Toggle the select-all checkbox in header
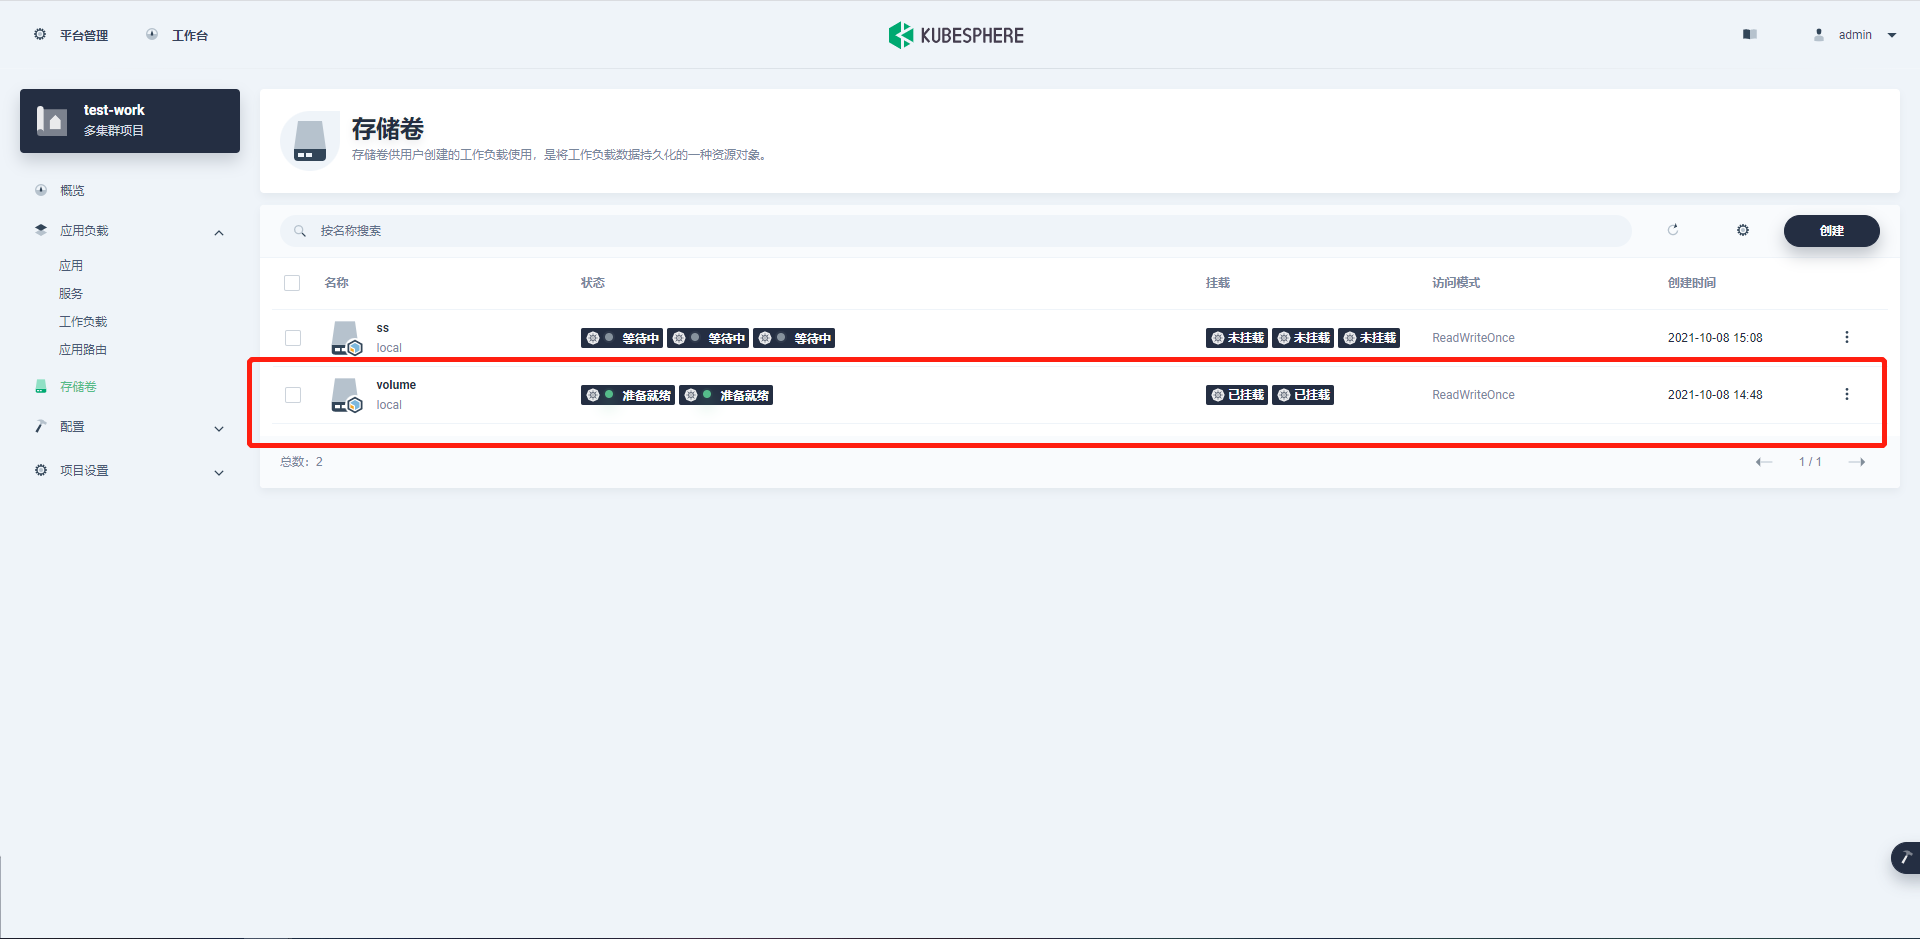The image size is (1920, 939). (292, 283)
